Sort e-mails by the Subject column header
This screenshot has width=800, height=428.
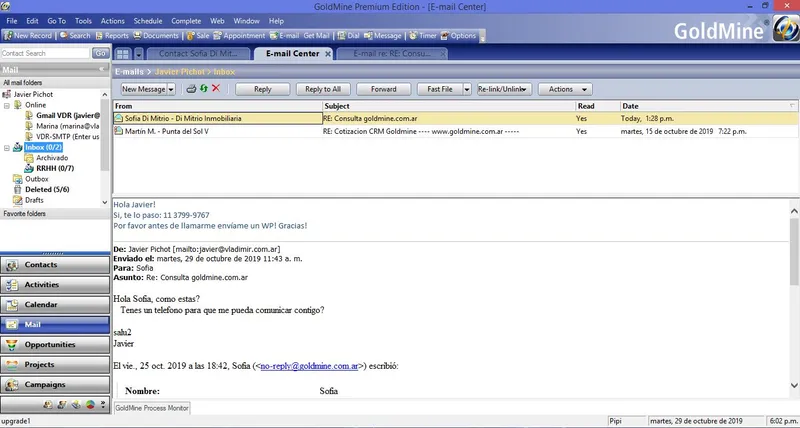(449, 106)
